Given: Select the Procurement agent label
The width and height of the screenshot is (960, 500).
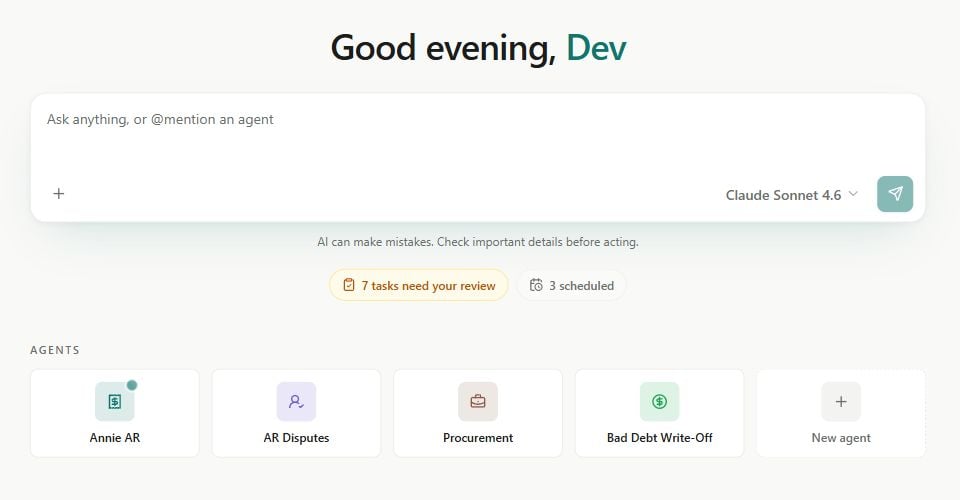Looking at the screenshot, I should point(478,438).
